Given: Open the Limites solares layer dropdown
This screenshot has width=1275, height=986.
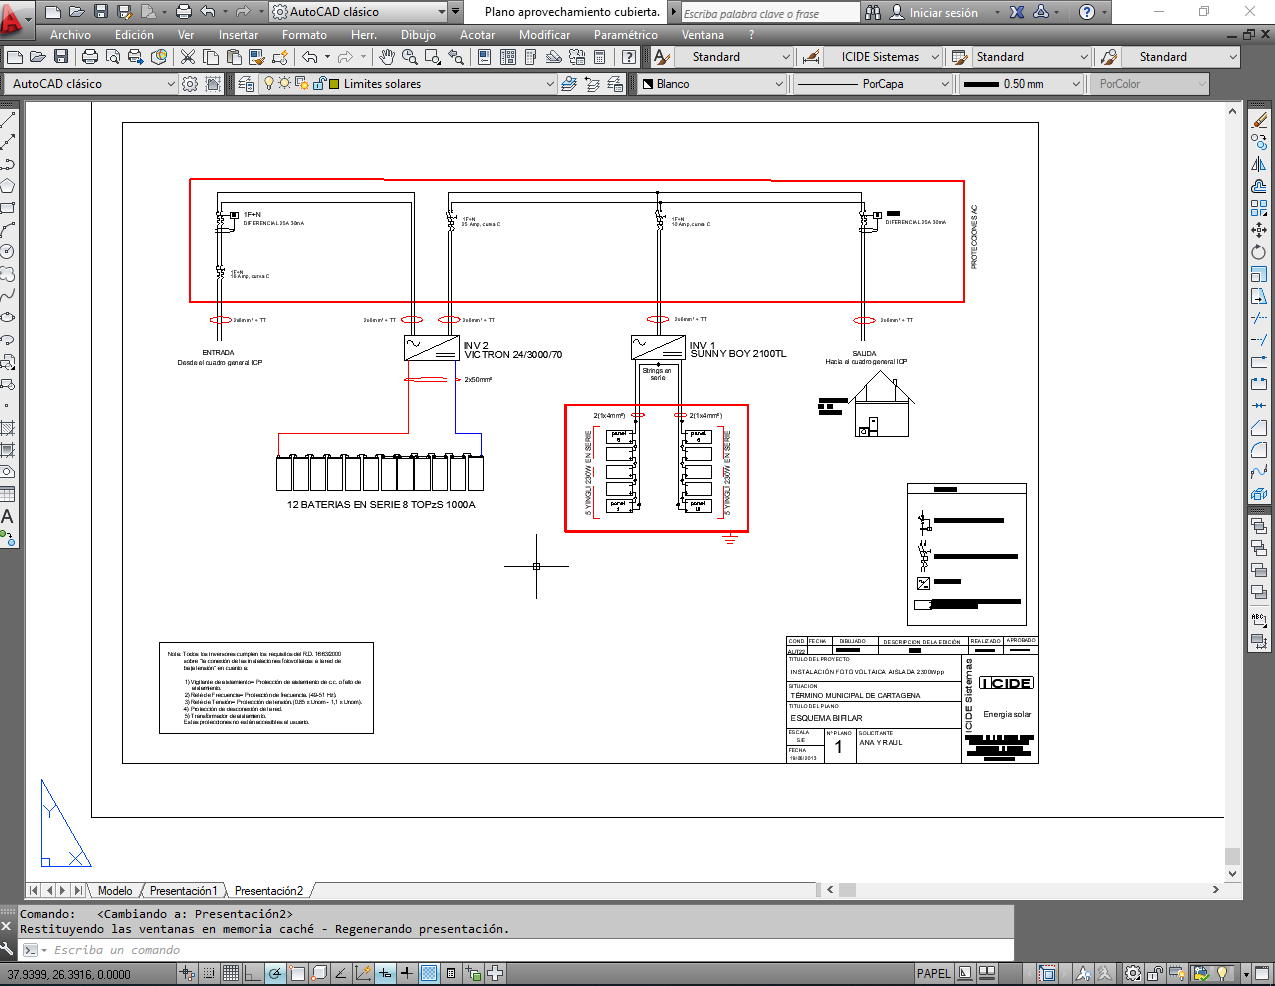Looking at the screenshot, I should pos(549,84).
